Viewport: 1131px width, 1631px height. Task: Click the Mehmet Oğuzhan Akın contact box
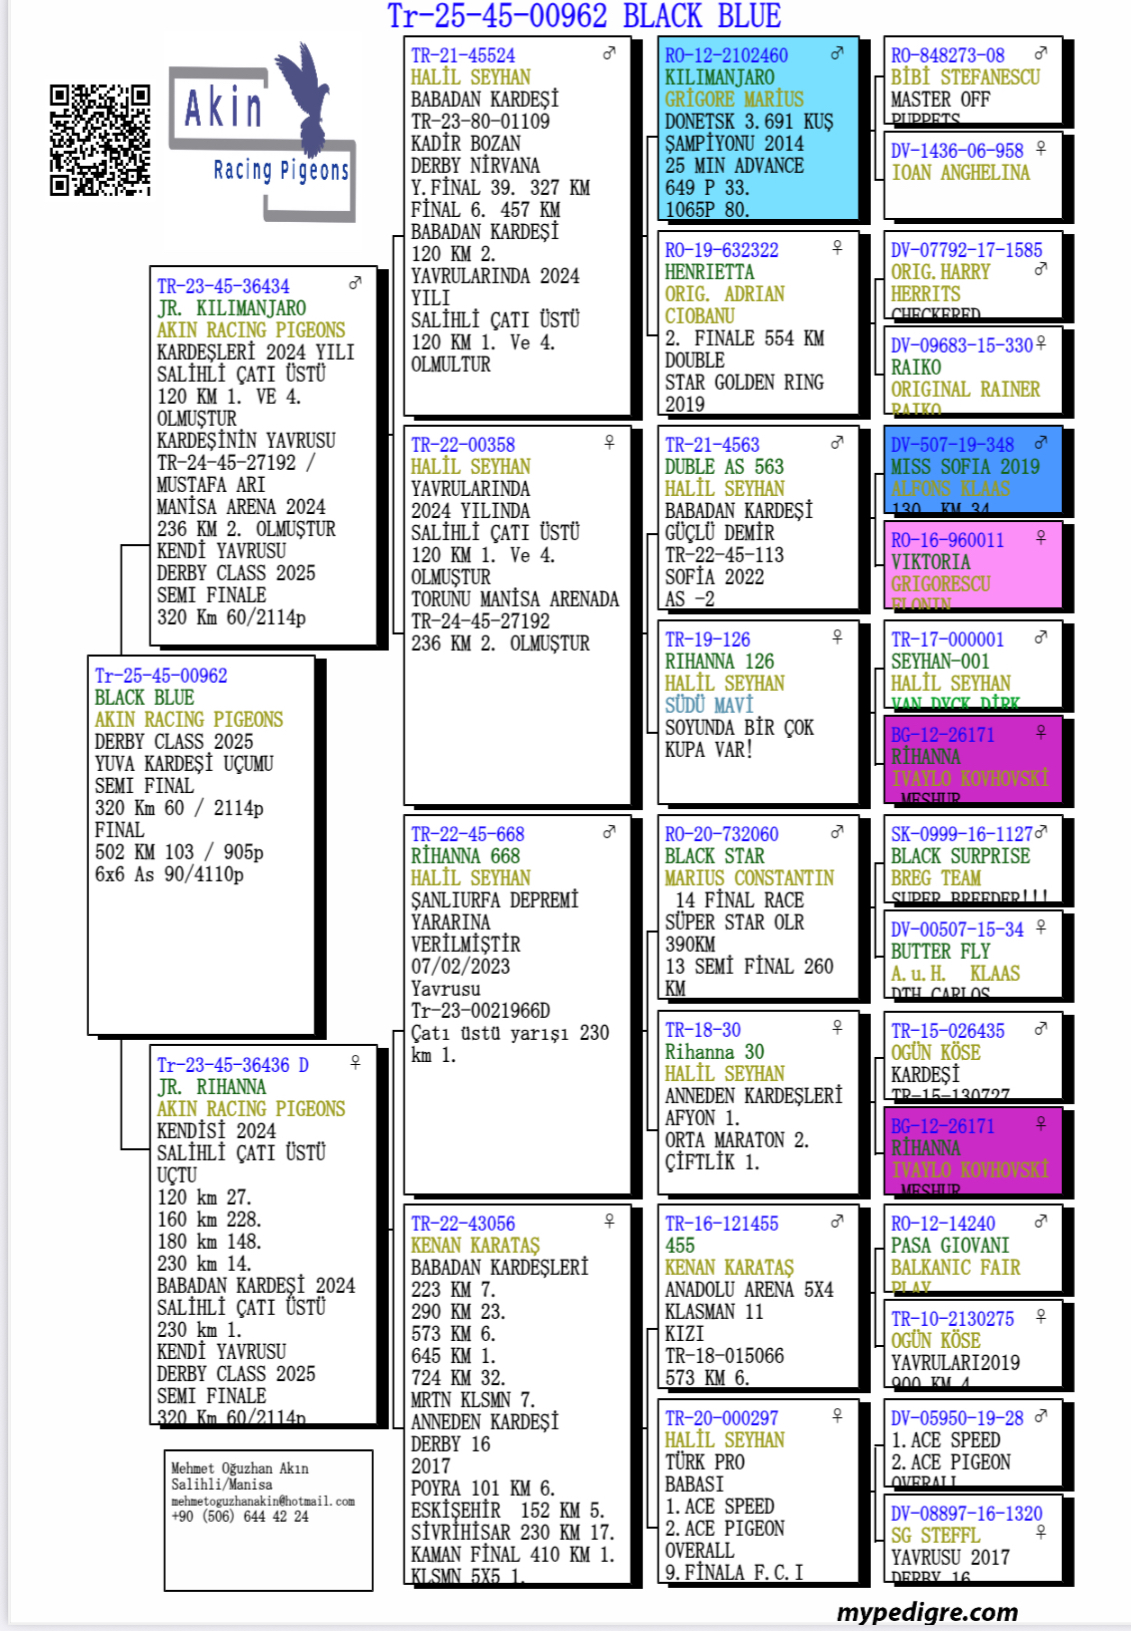click(268, 1520)
